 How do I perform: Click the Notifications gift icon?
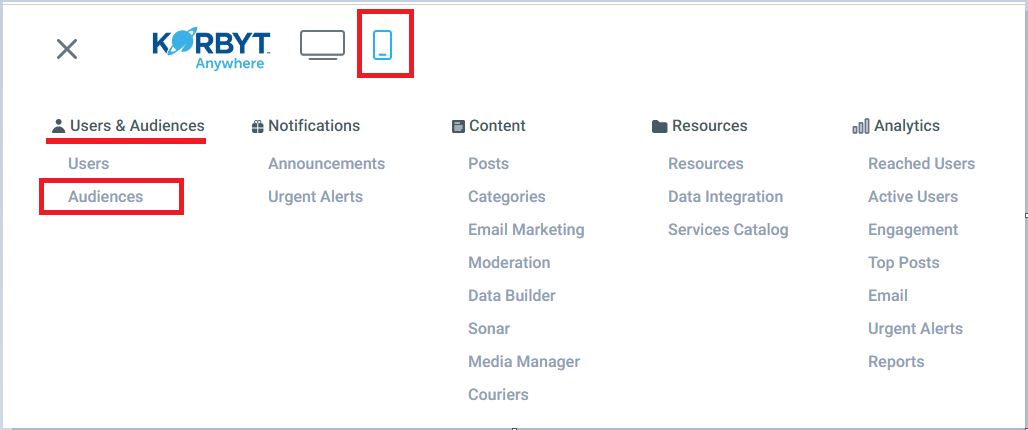coord(258,127)
